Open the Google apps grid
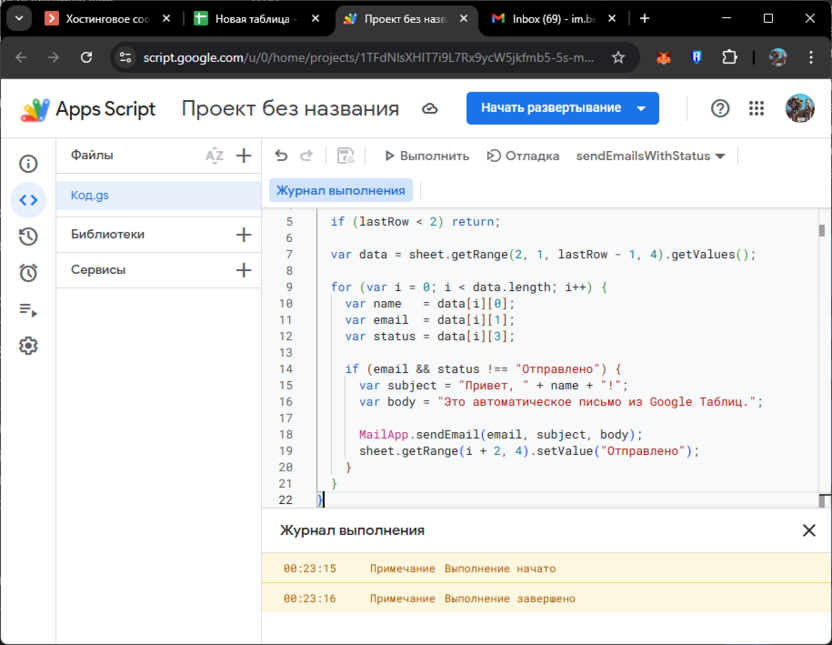The width and height of the screenshot is (832, 645). click(x=756, y=108)
